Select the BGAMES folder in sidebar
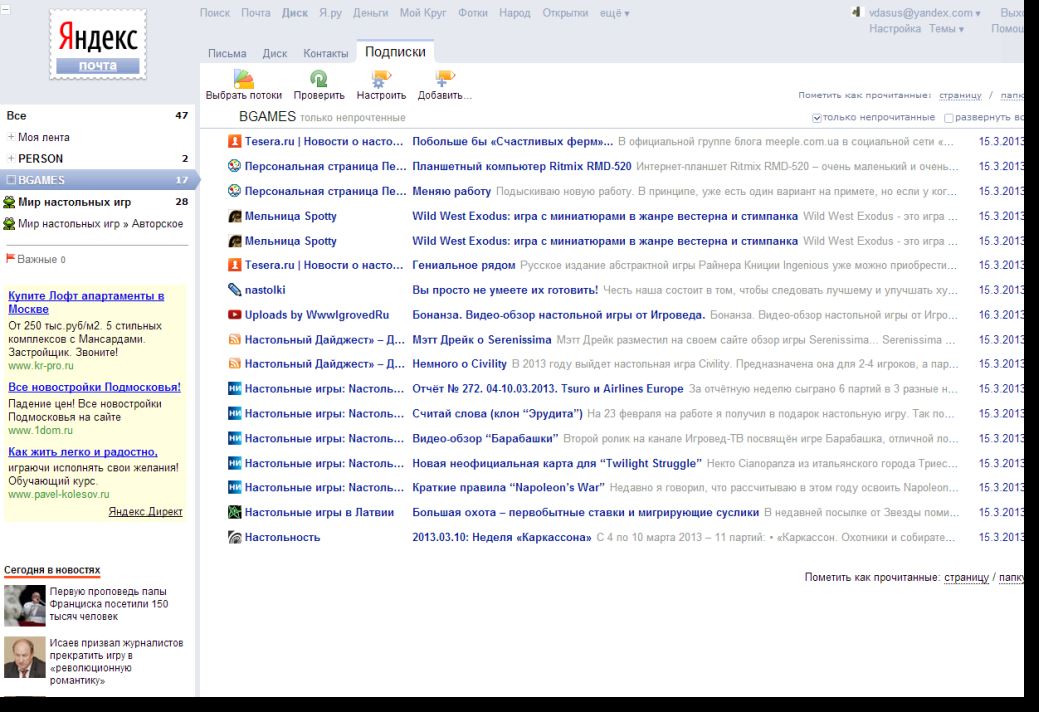The width and height of the screenshot is (1039, 712). click(x=97, y=180)
